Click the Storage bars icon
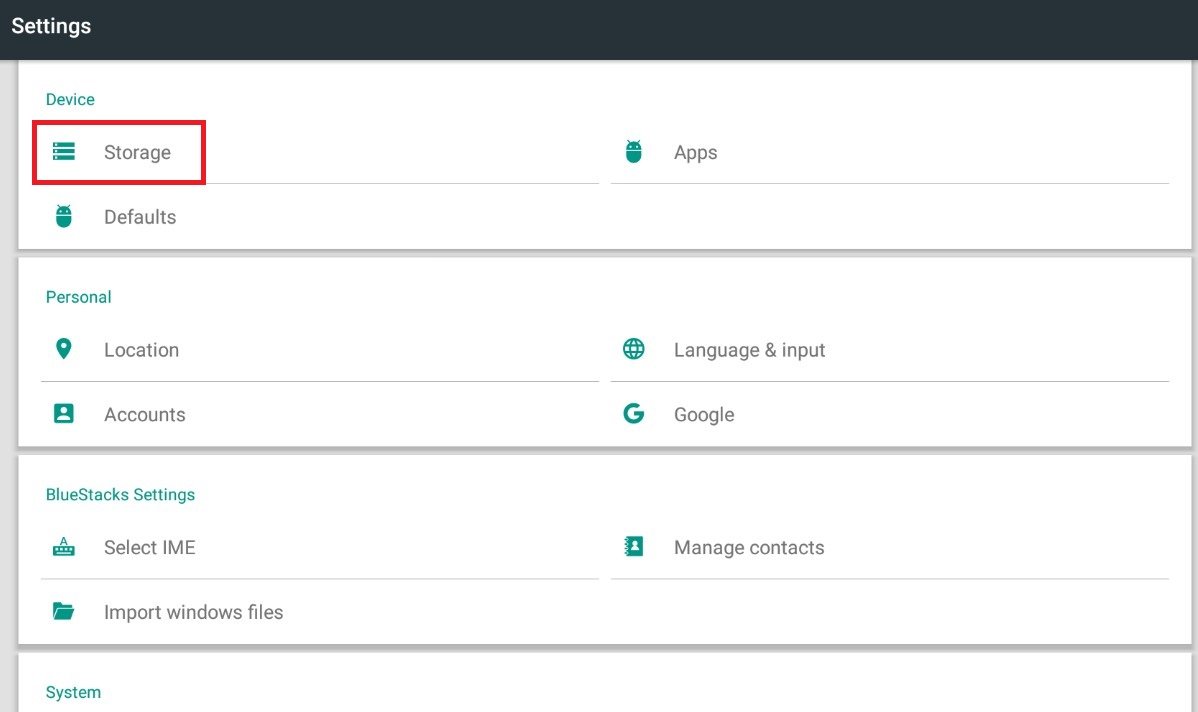This screenshot has width=1198, height=712. click(x=64, y=152)
